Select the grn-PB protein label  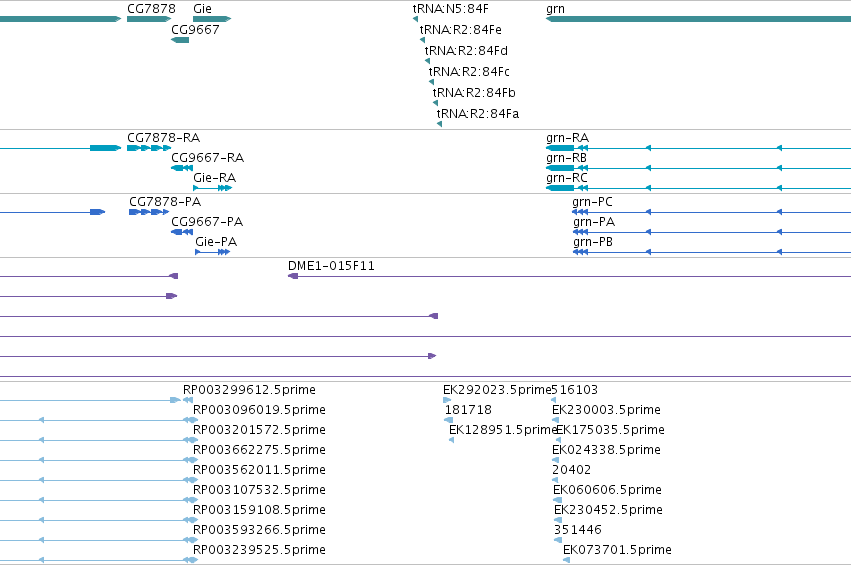(593, 242)
